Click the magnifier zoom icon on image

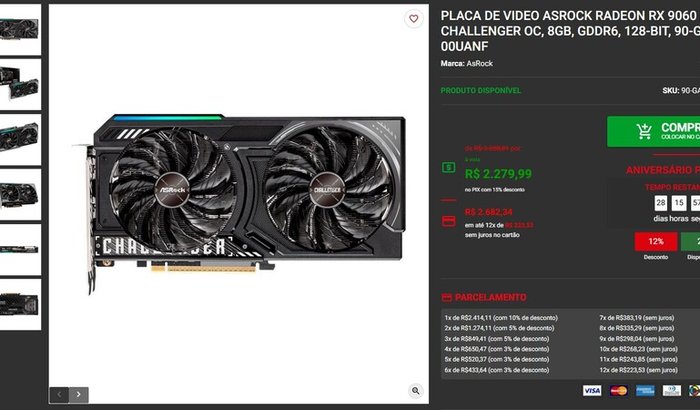tap(415, 391)
